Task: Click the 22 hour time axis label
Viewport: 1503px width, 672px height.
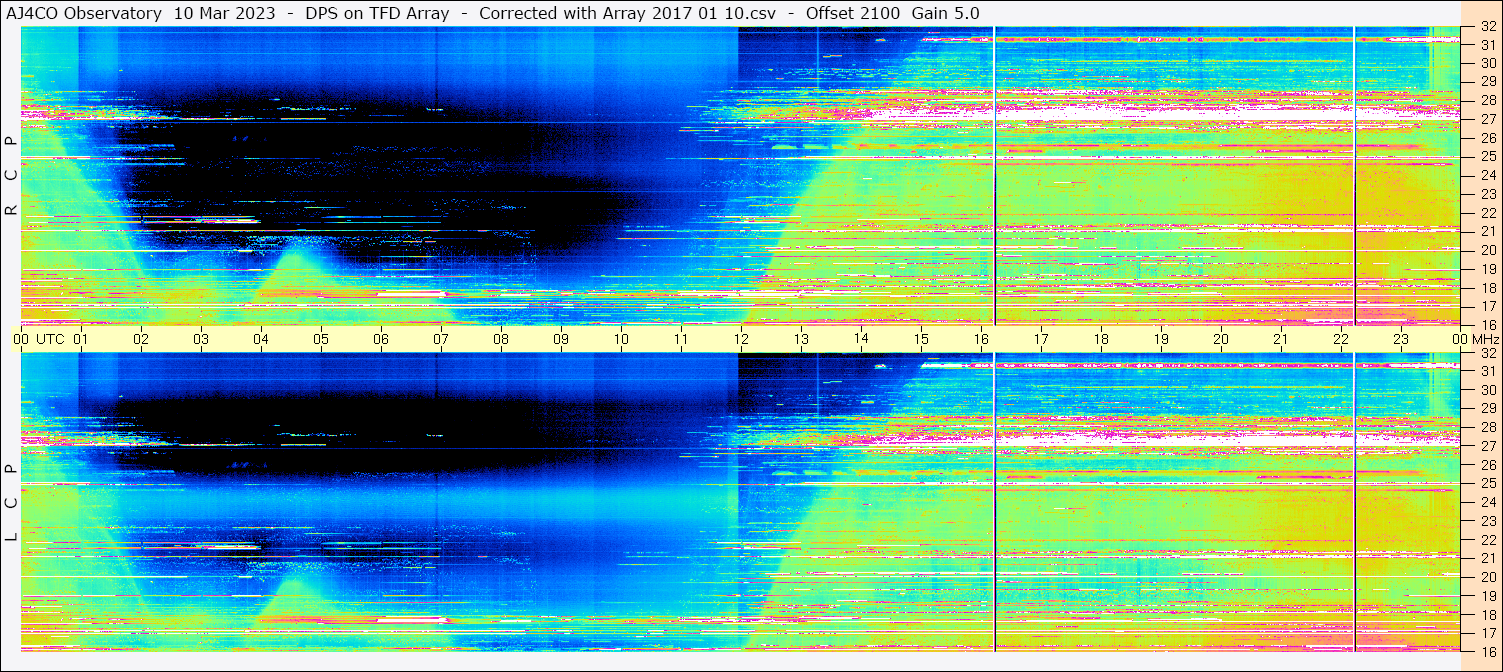Action: click(1341, 339)
